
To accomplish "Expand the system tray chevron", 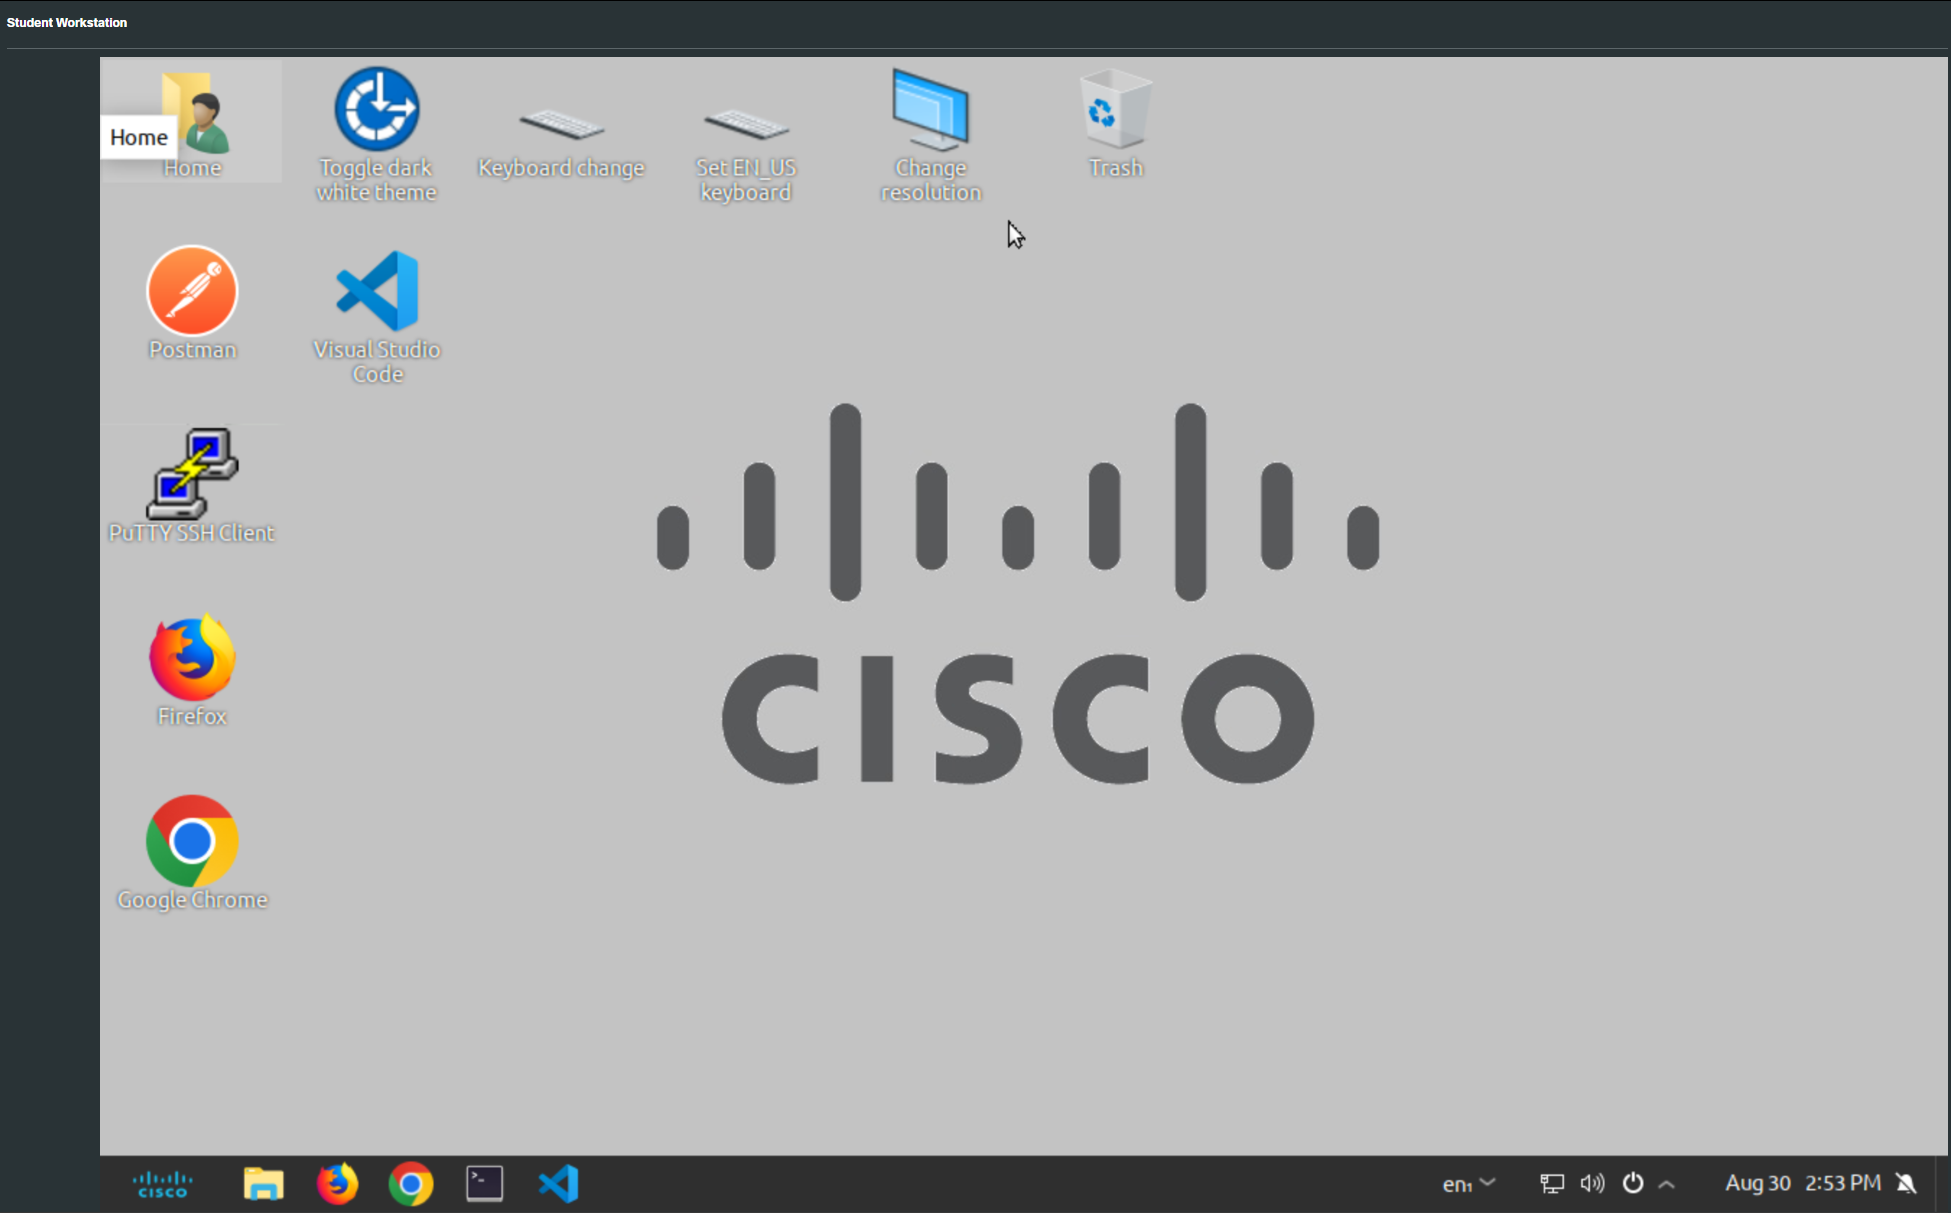I will click(1667, 1185).
